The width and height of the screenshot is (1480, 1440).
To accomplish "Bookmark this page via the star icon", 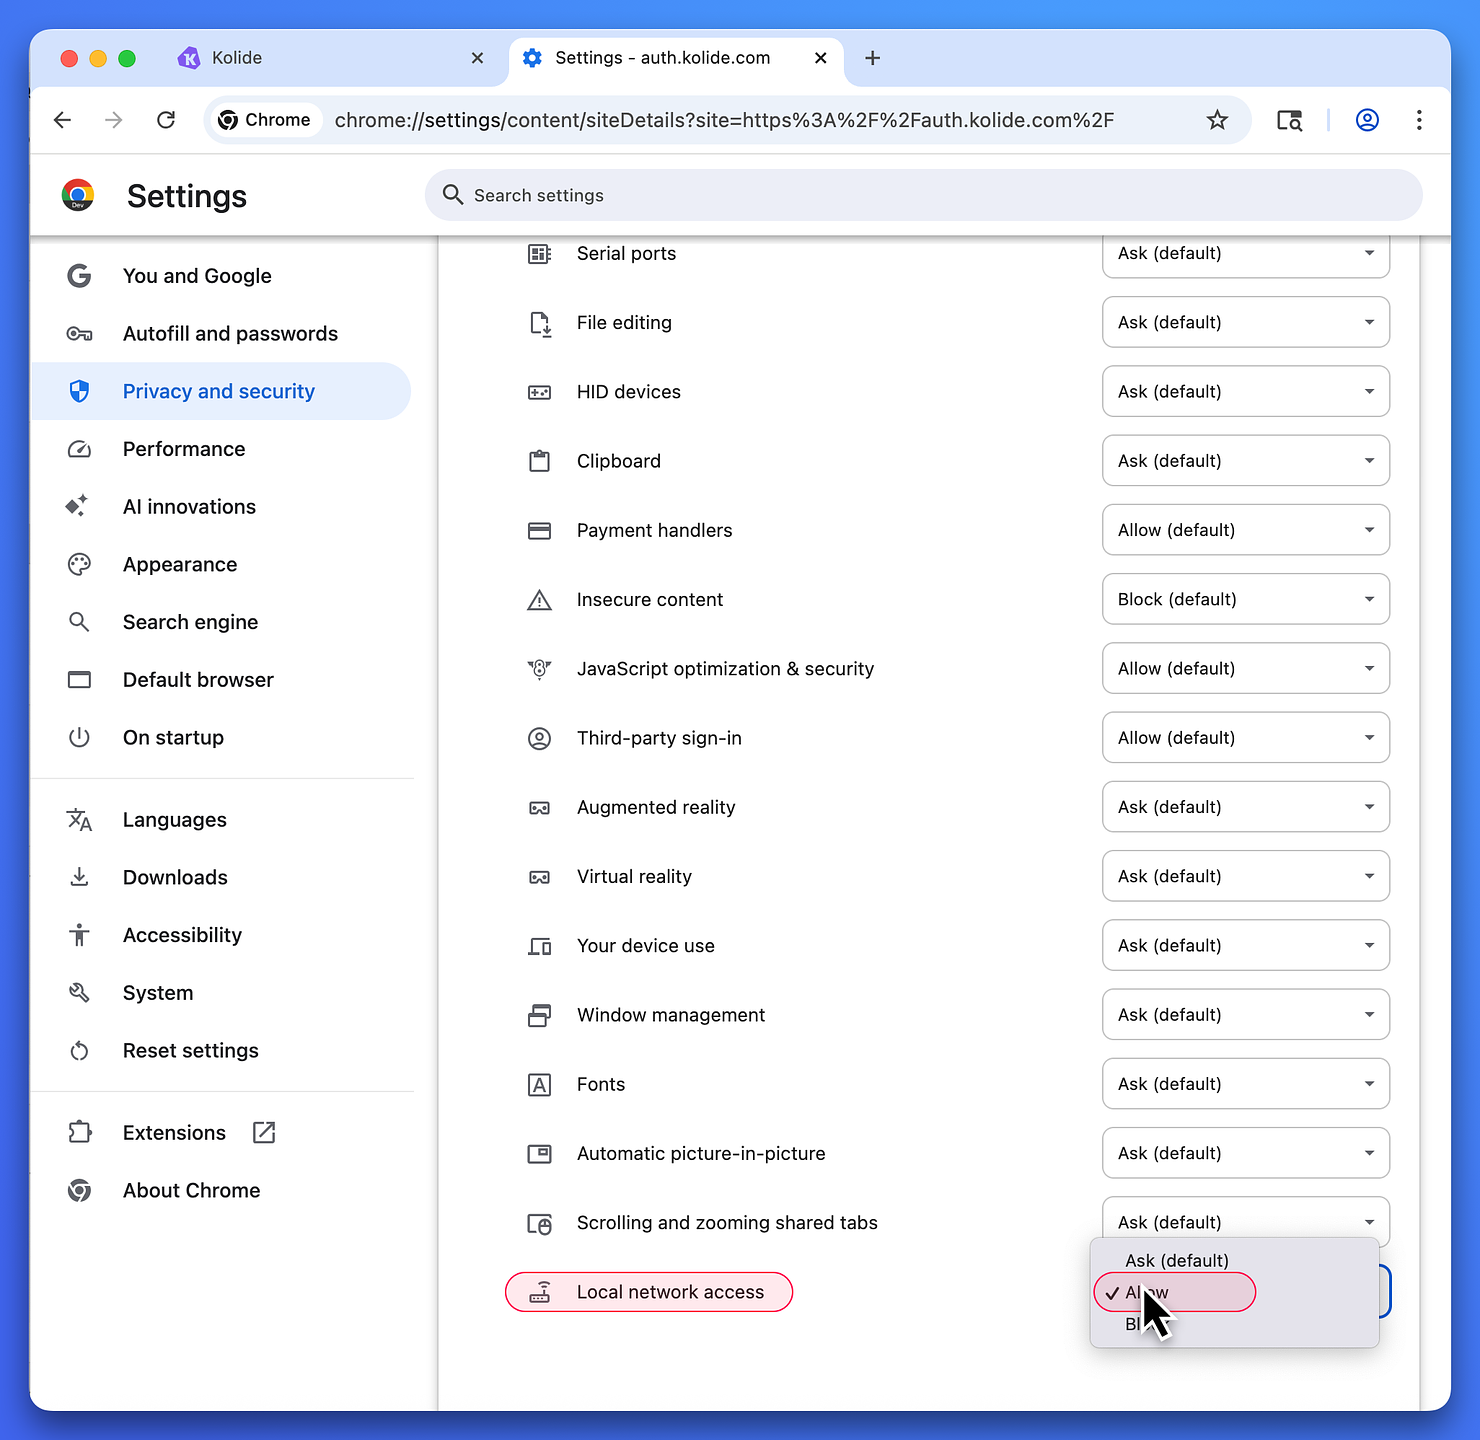I will 1217,120.
